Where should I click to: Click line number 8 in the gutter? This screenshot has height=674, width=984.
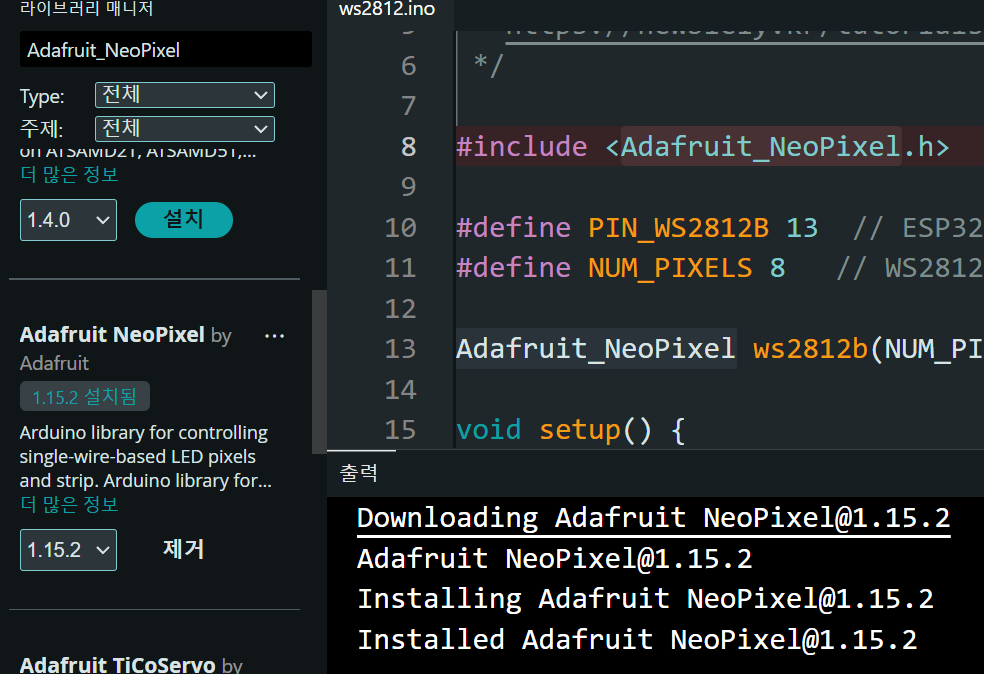tap(409, 147)
